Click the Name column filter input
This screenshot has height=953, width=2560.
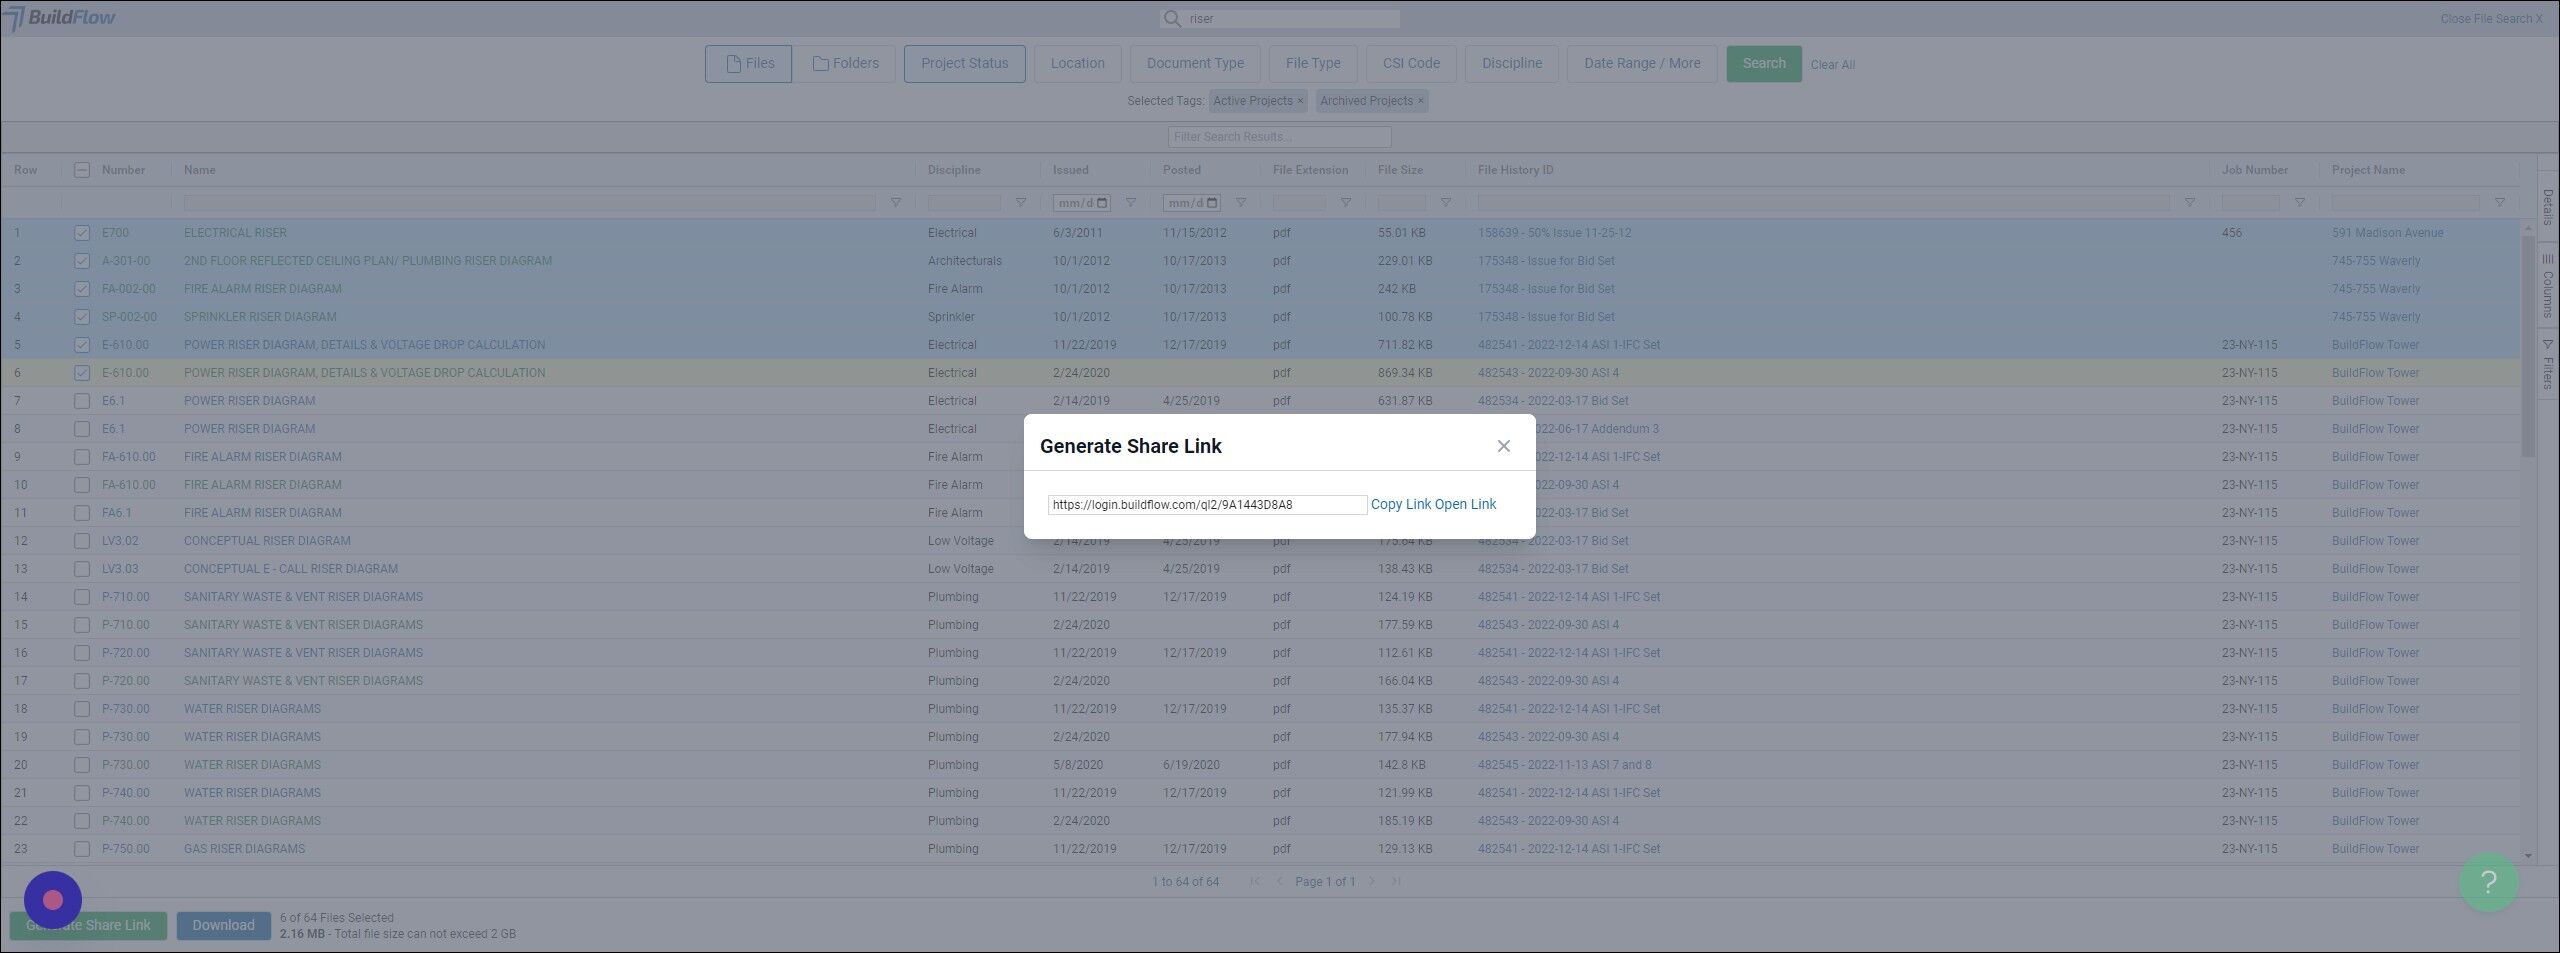pyautogui.click(x=529, y=203)
